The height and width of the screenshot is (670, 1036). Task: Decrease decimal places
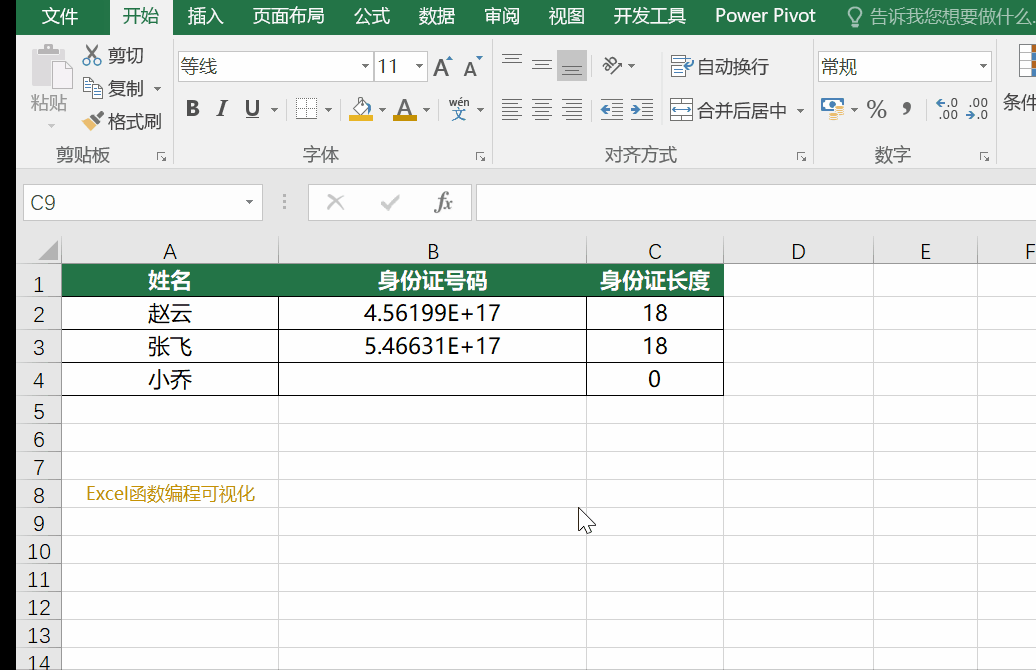977,109
